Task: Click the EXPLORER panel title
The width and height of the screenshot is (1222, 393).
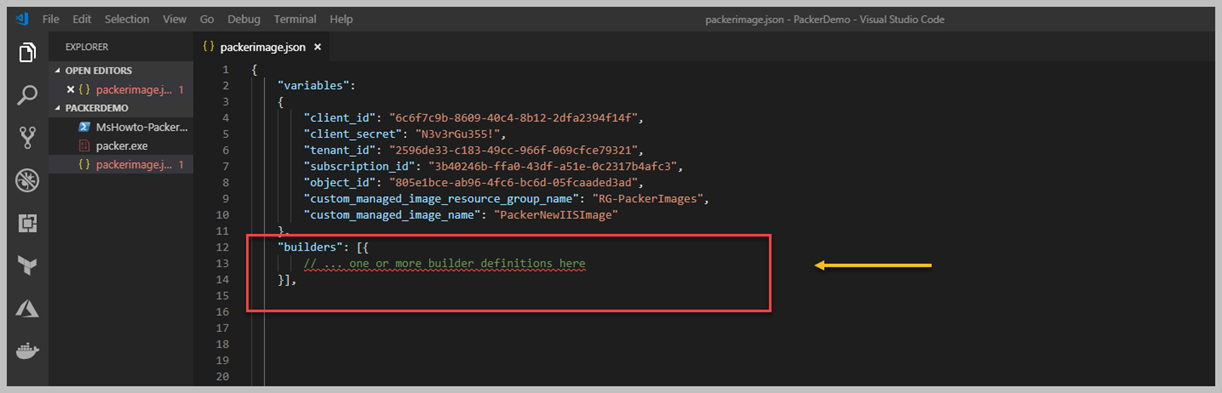Action: [87, 47]
